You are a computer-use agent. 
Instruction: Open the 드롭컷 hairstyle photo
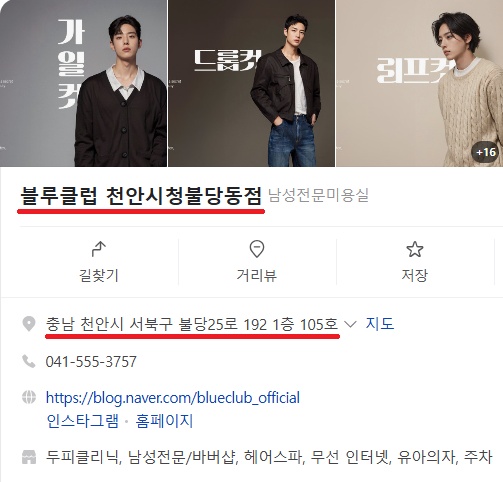(x=251, y=83)
